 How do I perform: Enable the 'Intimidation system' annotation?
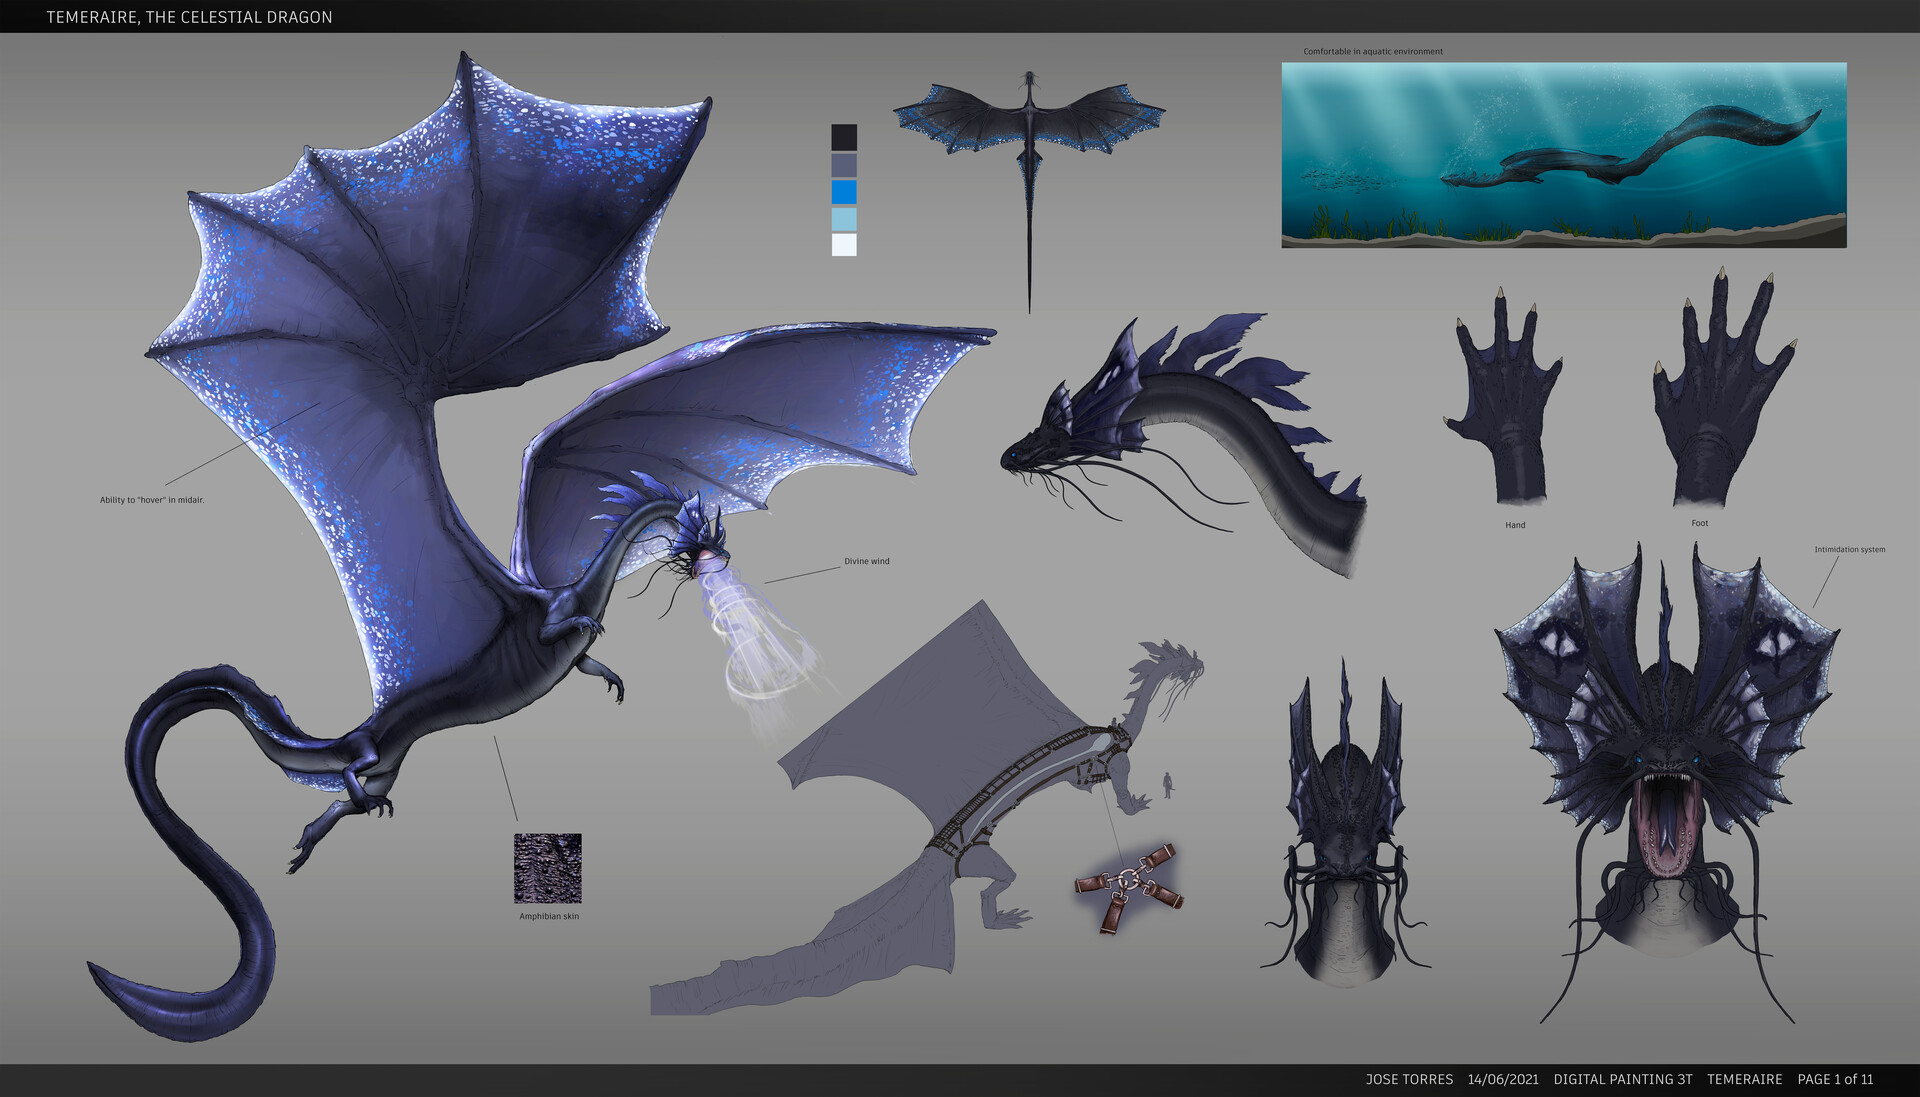click(1852, 549)
